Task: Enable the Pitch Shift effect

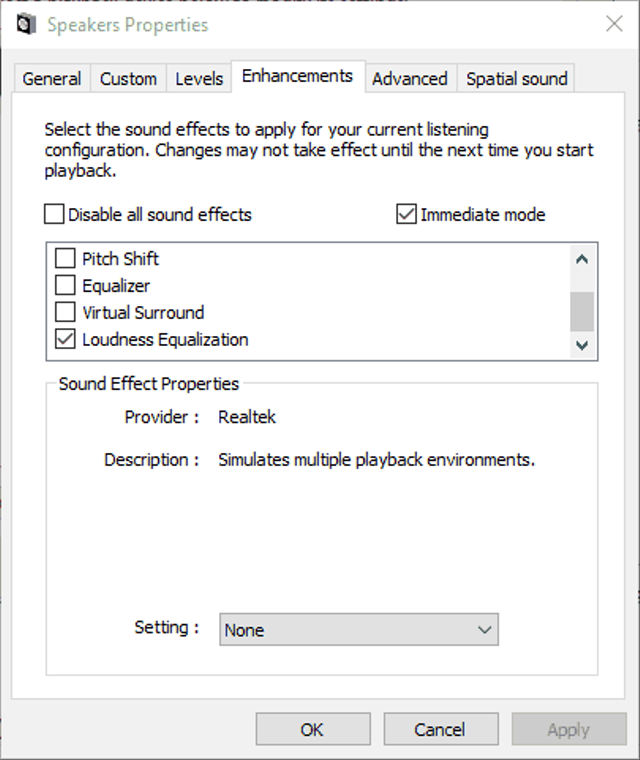Action: pos(65,259)
